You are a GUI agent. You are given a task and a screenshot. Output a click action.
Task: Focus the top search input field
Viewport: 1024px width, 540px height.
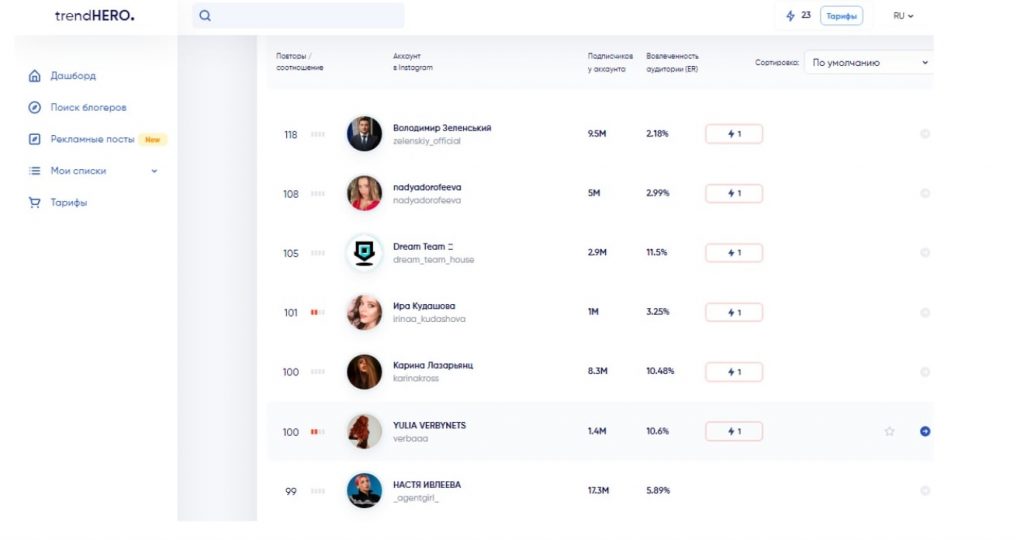298,16
